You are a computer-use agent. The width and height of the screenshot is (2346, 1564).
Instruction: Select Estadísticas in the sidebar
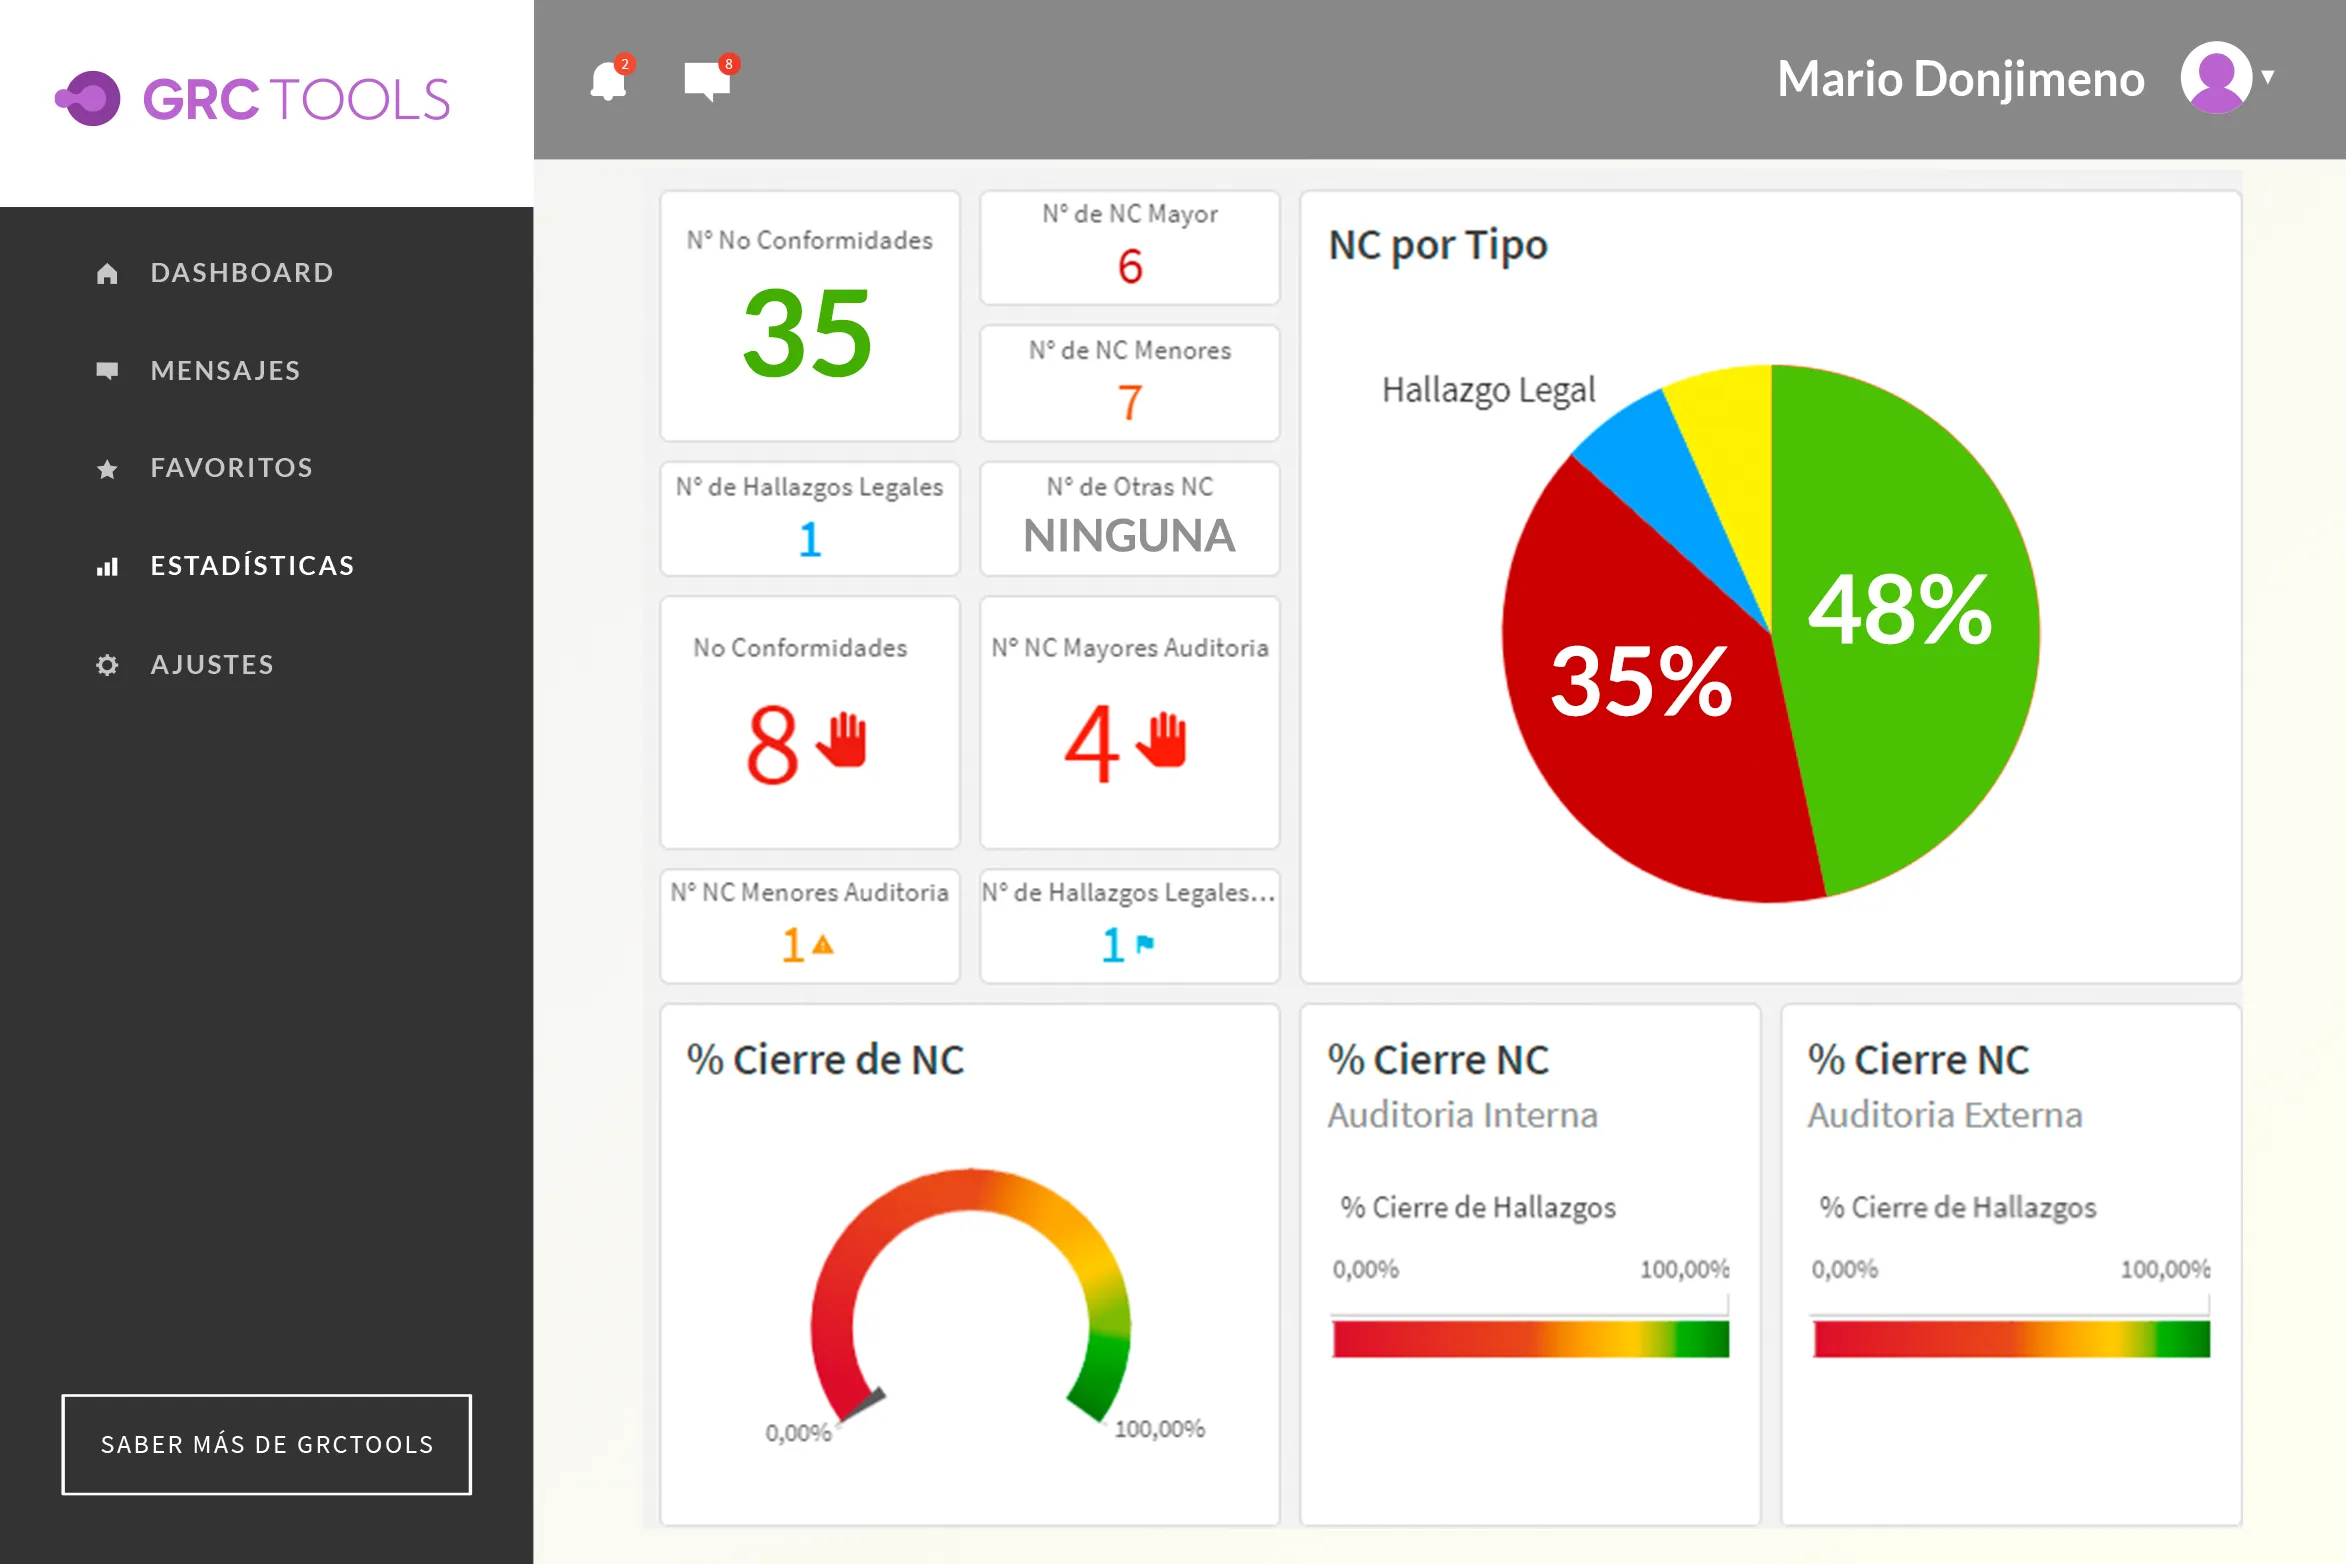252,566
